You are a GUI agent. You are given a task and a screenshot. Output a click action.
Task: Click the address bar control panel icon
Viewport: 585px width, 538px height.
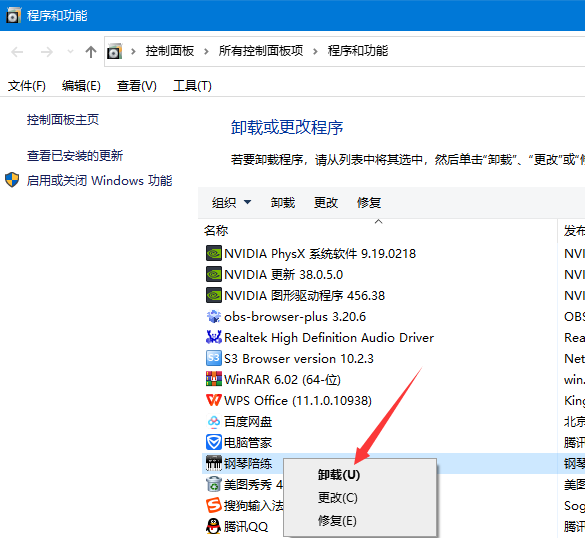point(115,51)
